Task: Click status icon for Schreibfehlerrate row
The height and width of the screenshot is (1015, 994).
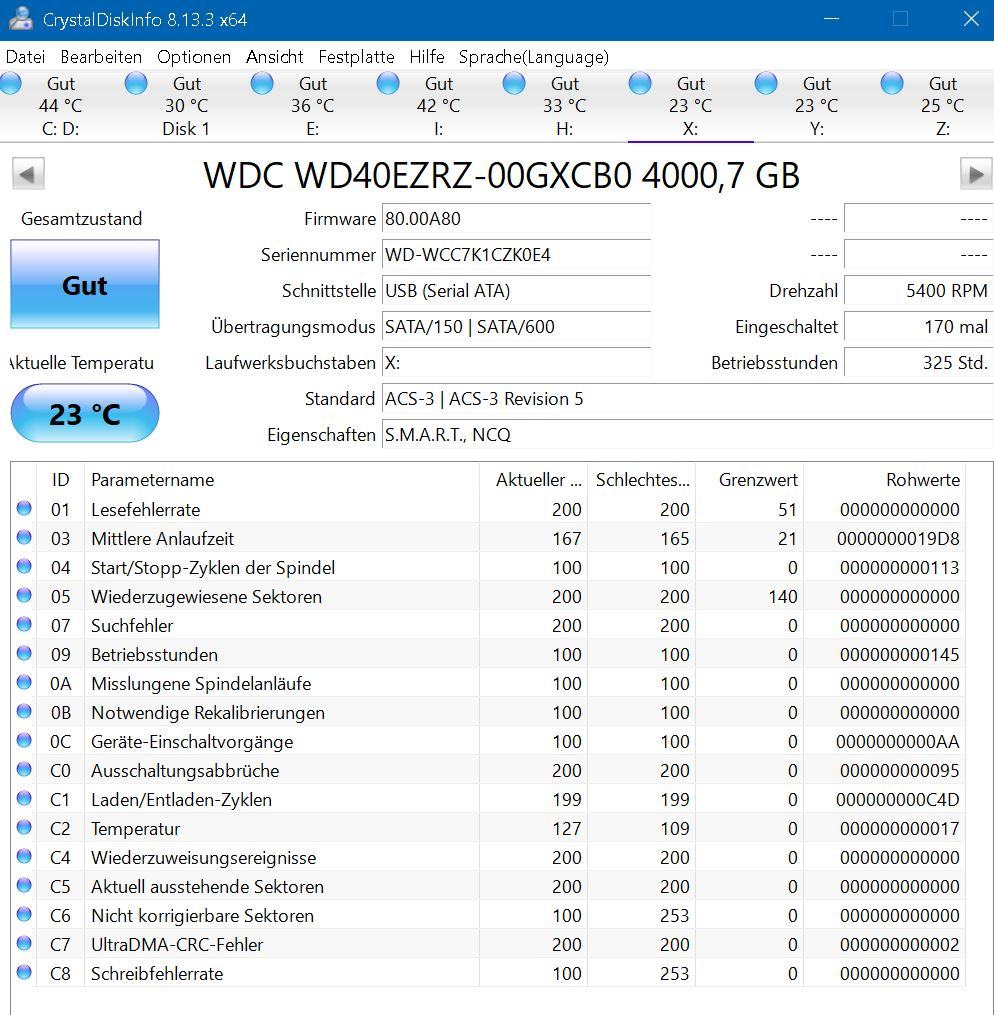Action: pos(24,972)
